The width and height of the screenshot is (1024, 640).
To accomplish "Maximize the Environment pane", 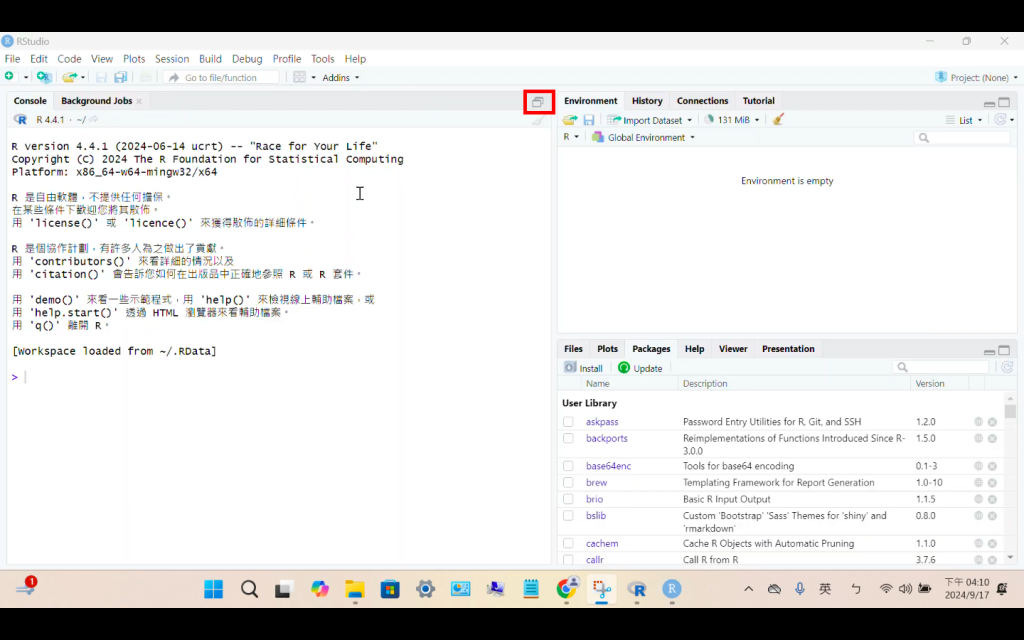I will pyautogui.click(x=1004, y=102).
